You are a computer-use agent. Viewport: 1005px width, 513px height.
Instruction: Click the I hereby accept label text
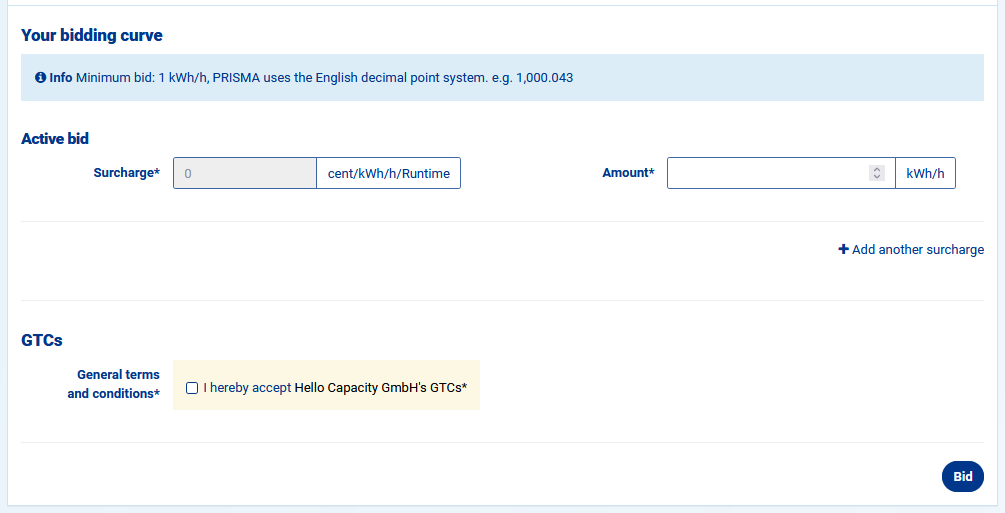[x=247, y=388]
